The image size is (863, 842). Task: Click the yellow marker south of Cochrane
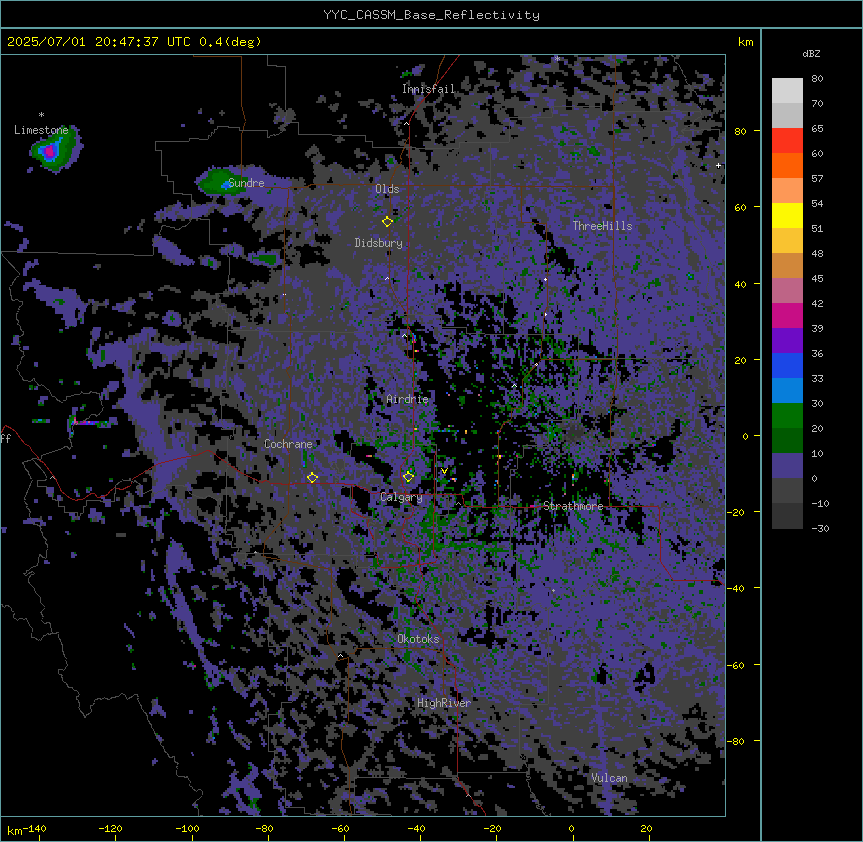pos(312,477)
